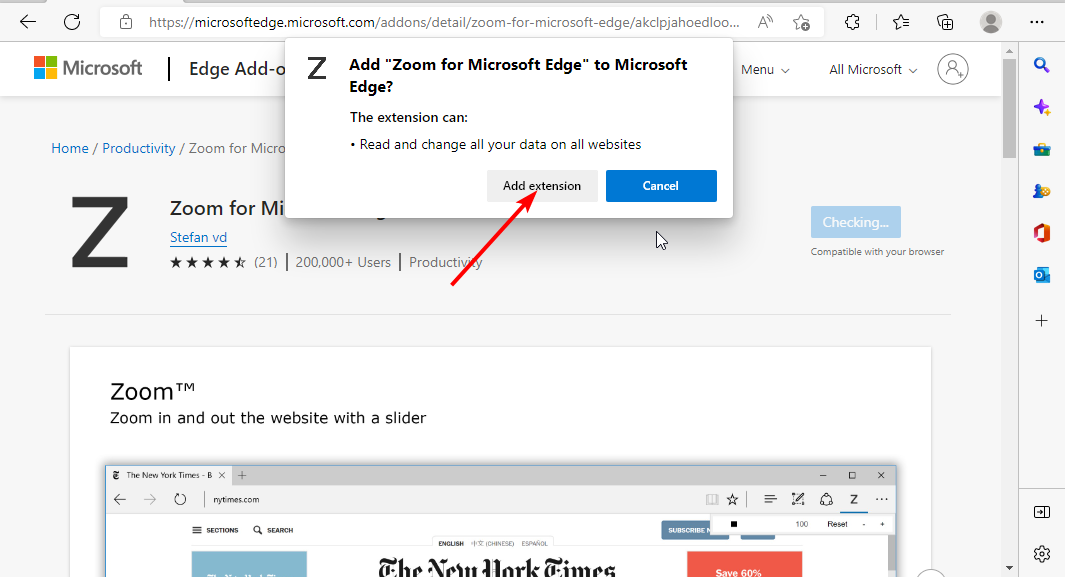Open the sidebar Microsoft Office icon
1065x577 pixels.
coord(1042,234)
